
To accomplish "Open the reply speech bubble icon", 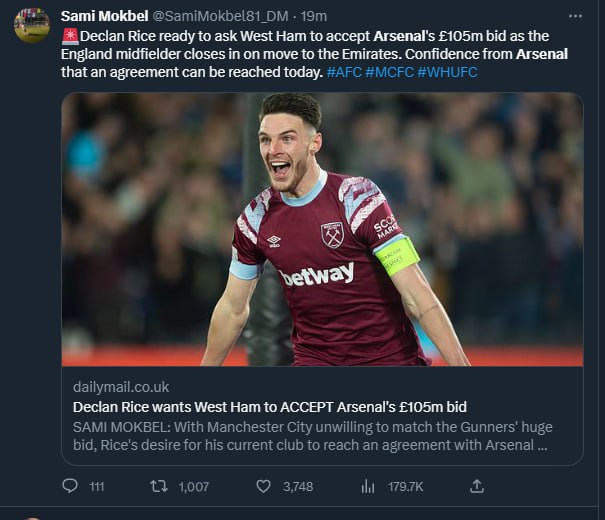I will (70, 486).
